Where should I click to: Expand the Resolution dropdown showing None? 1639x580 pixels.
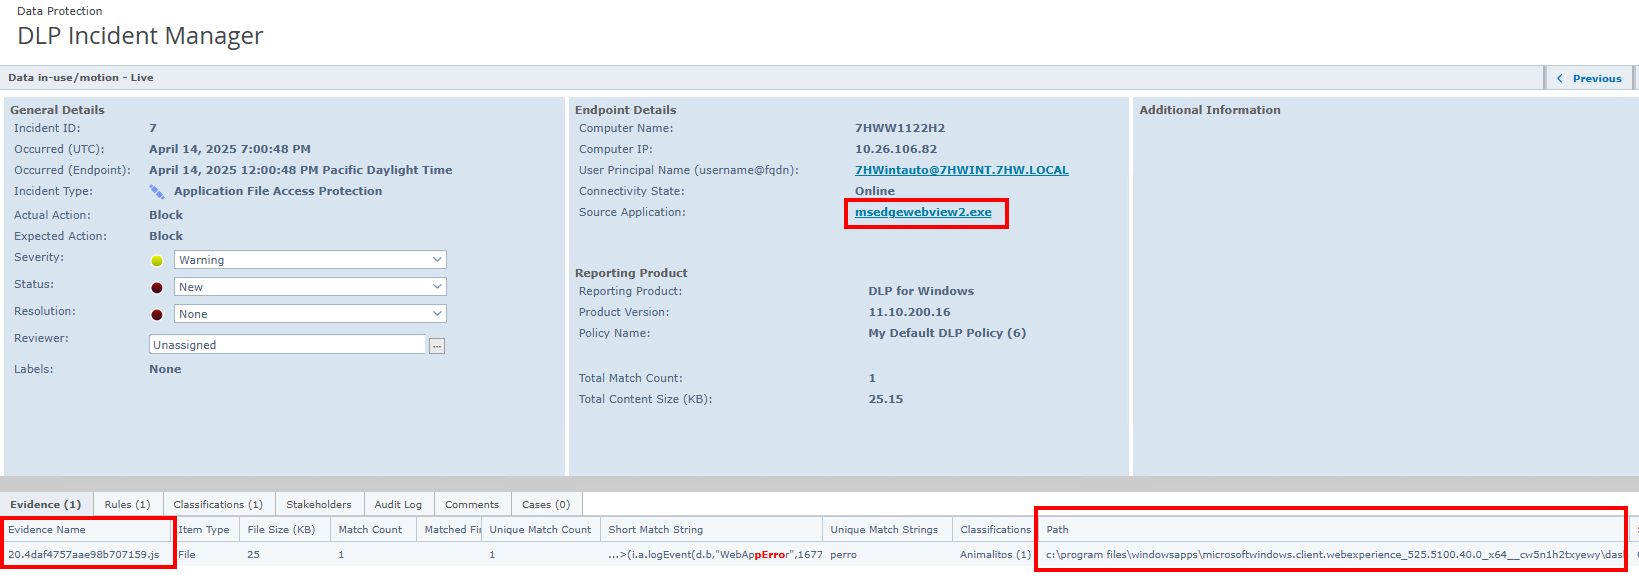[310, 314]
